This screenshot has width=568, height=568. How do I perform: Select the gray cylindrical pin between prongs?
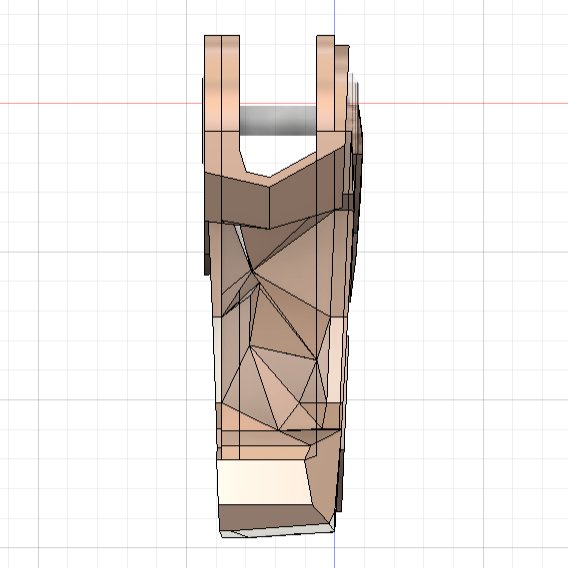(278, 121)
